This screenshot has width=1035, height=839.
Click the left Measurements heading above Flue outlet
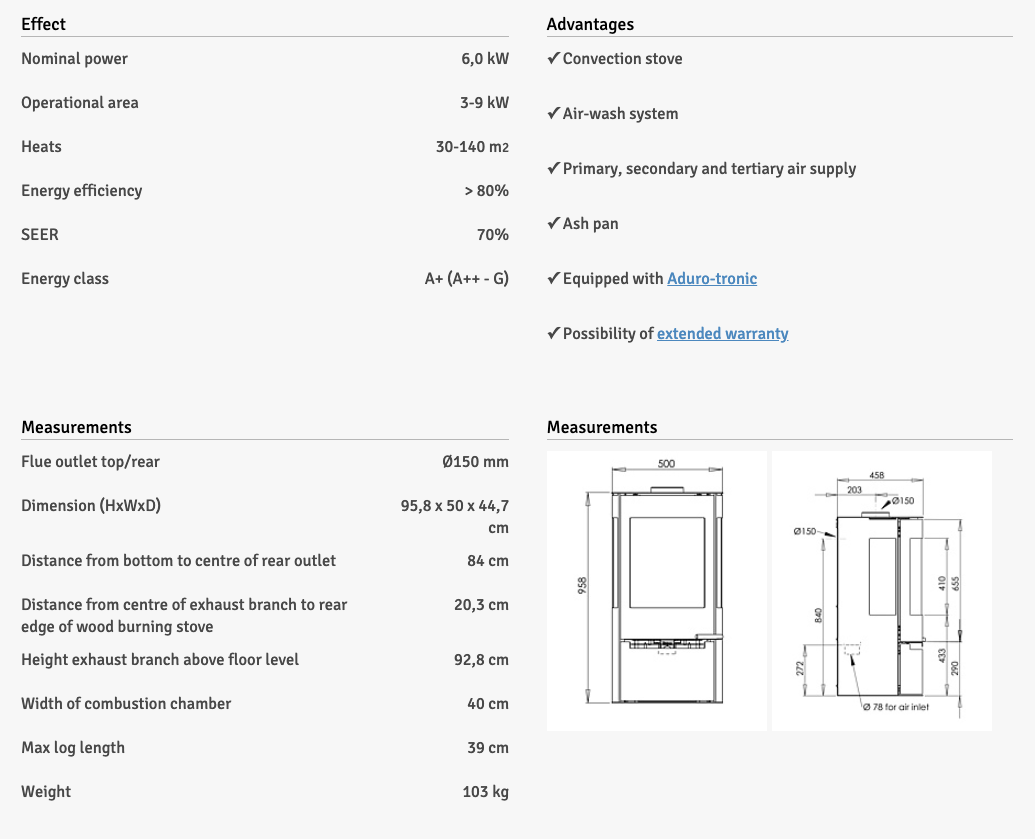(x=76, y=427)
